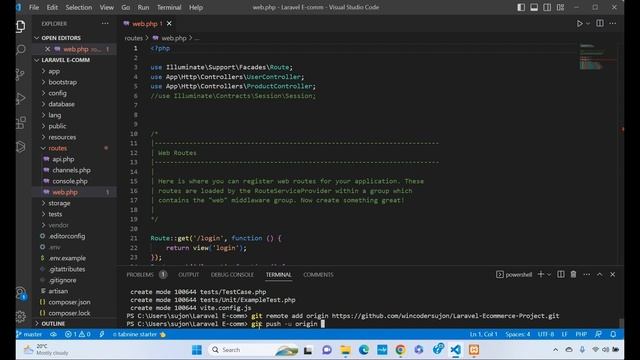Screen dimensions: 640x360
Task: Open the Search view in activity bar
Action: (x=21, y=50)
